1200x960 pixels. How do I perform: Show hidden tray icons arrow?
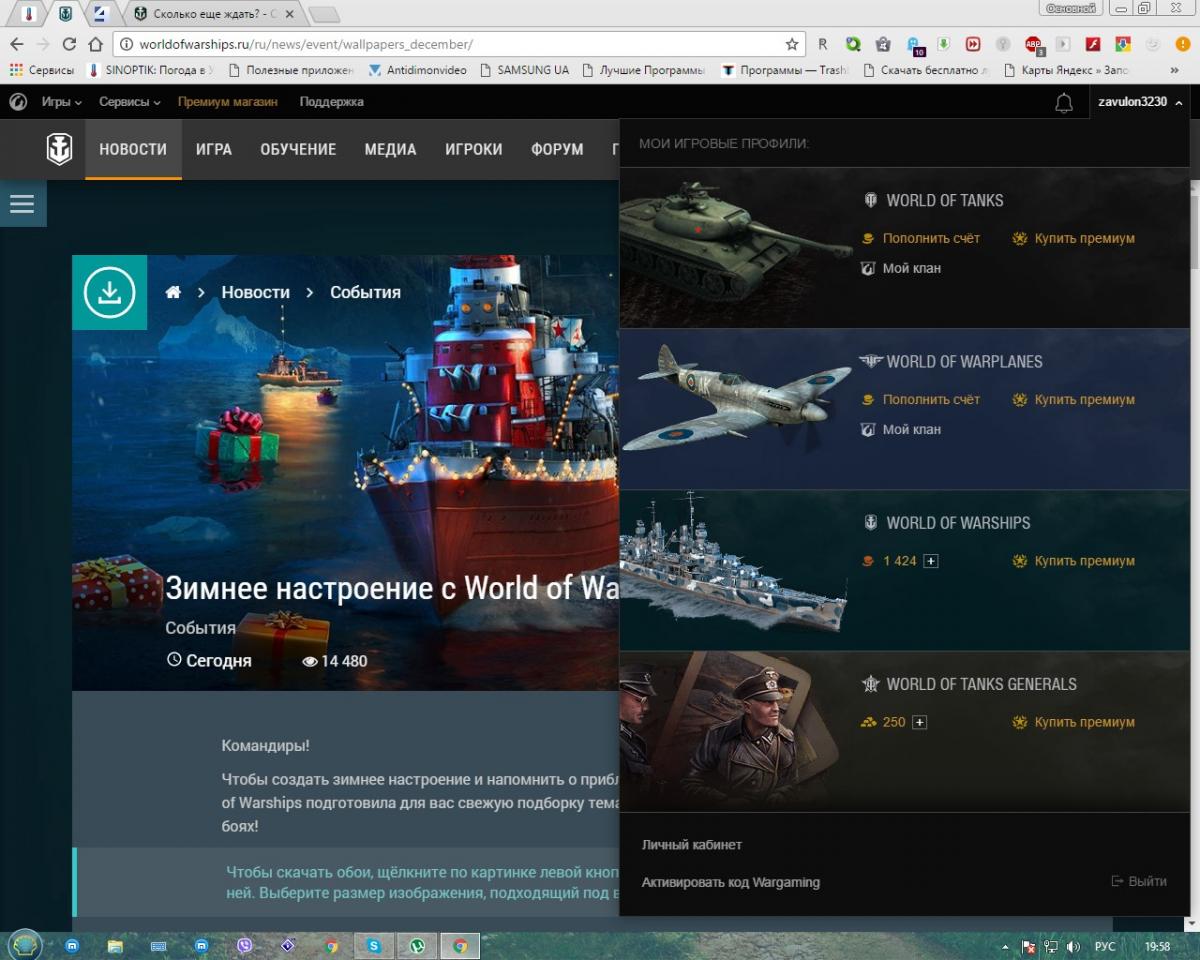(1005, 946)
